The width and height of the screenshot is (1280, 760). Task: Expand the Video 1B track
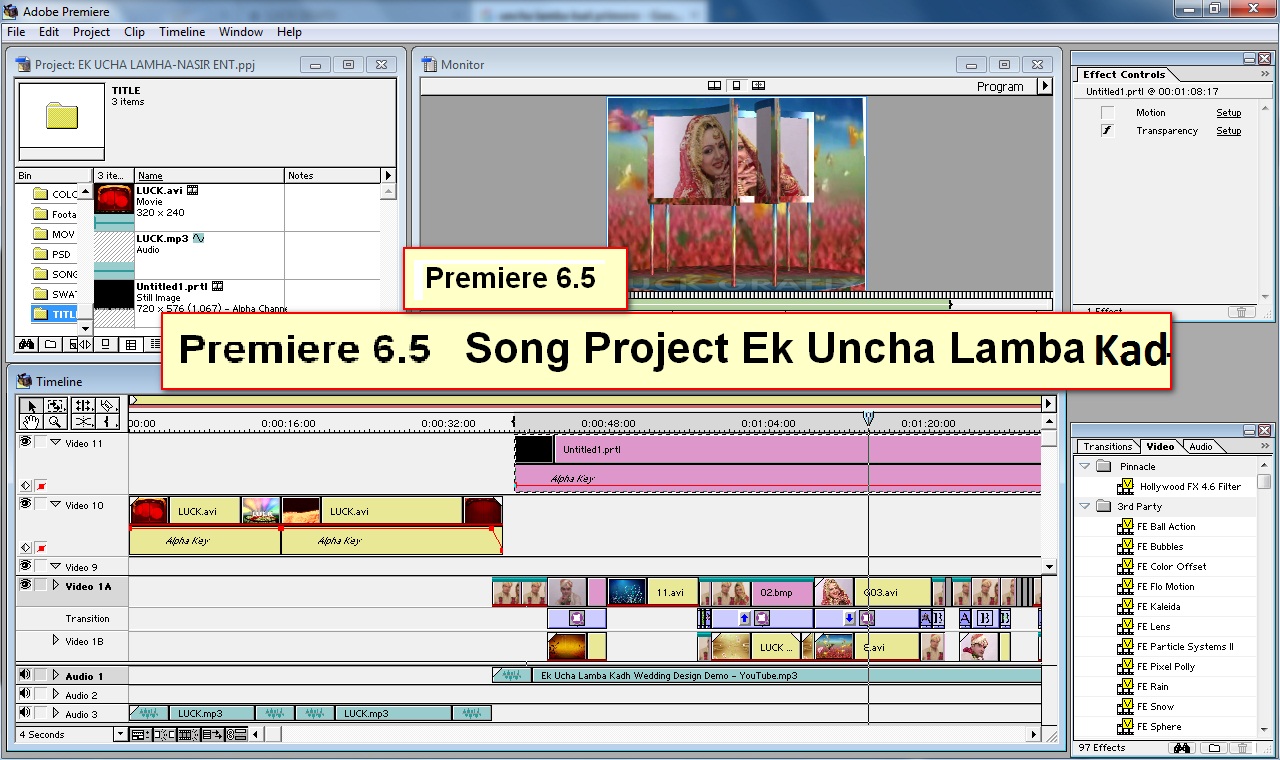(x=56, y=640)
